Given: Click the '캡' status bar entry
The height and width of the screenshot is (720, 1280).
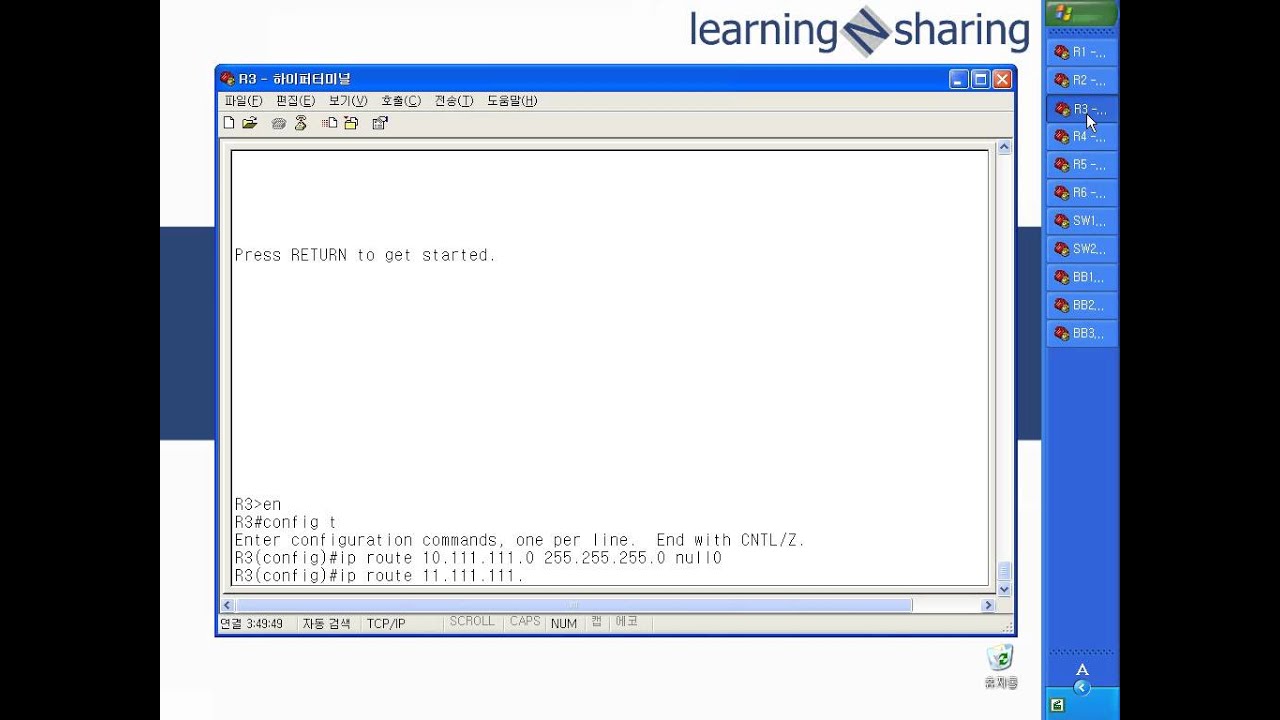Looking at the screenshot, I should (596, 622).
